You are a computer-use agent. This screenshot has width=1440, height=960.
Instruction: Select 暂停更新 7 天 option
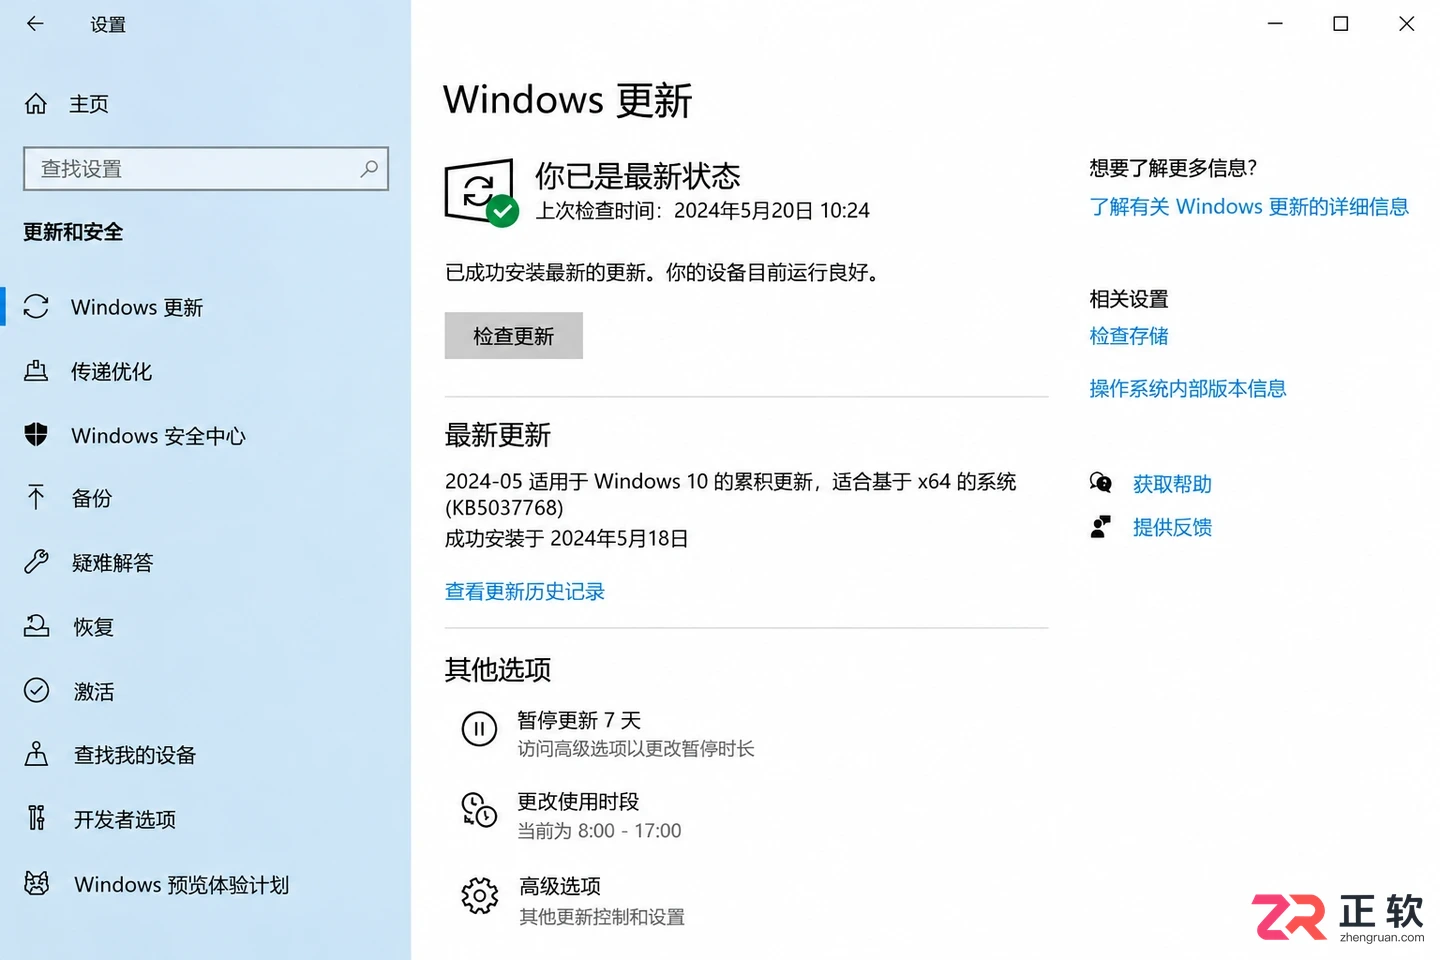coord(579,720)
